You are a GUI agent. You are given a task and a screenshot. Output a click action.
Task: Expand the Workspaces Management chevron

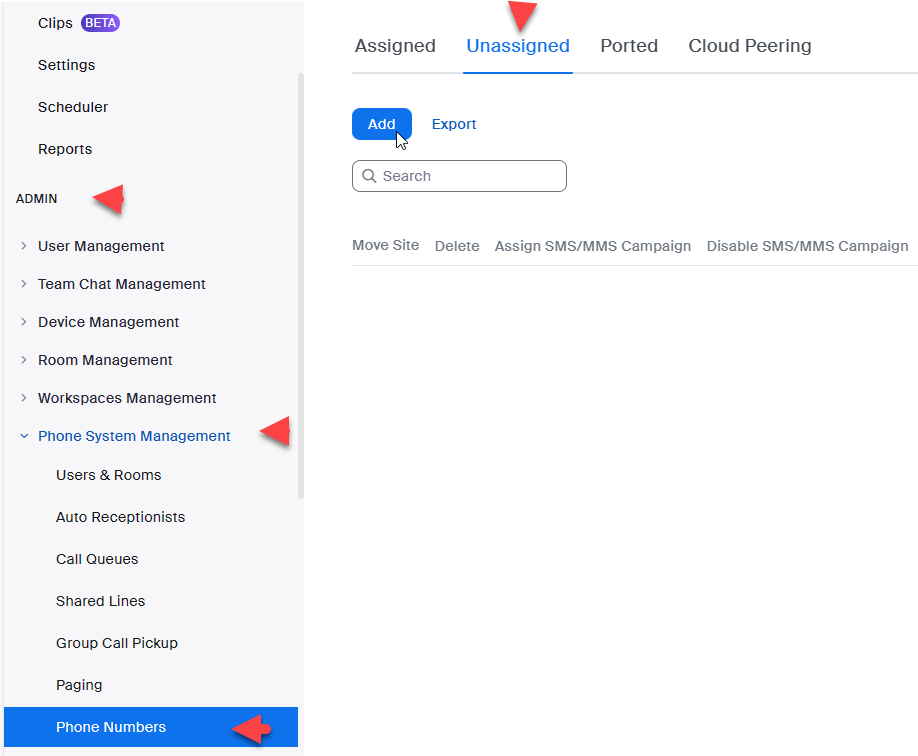pos(24,398)
